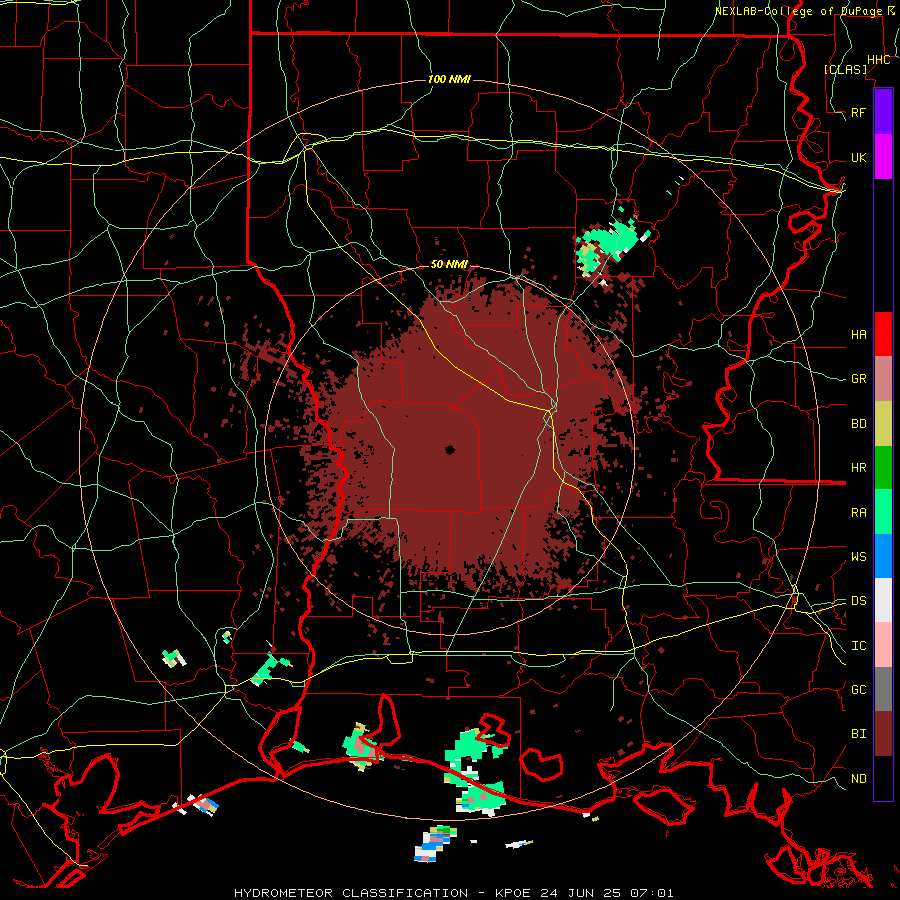Pick the yellow BD legend color swatch
Screen dimensions: 900x900
click(883, 424)
